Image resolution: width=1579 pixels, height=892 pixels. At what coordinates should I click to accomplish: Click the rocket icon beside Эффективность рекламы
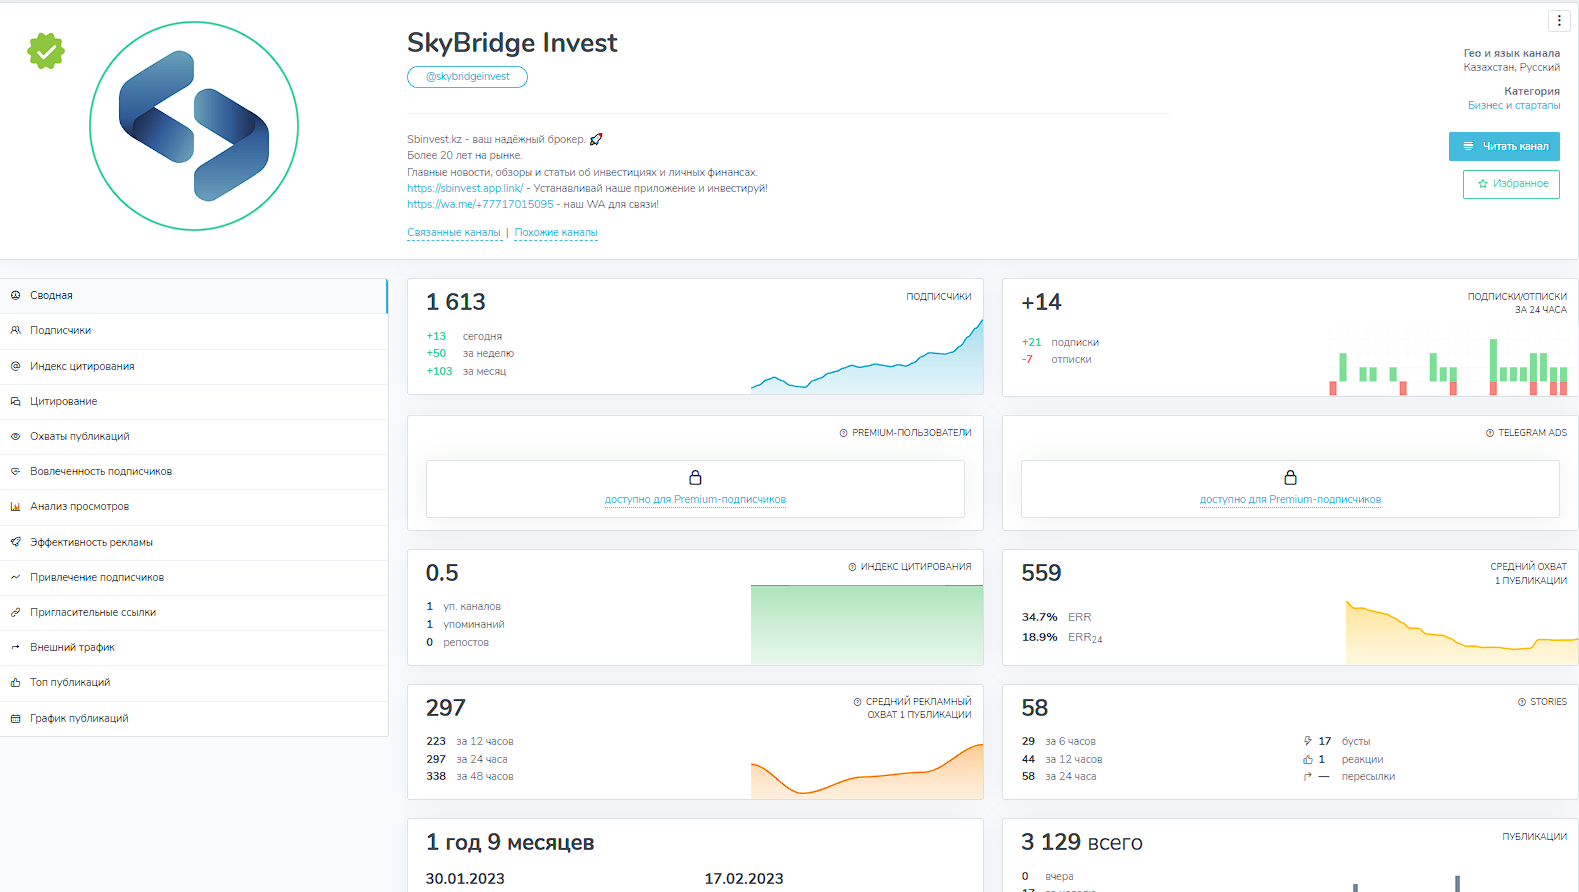15,543
